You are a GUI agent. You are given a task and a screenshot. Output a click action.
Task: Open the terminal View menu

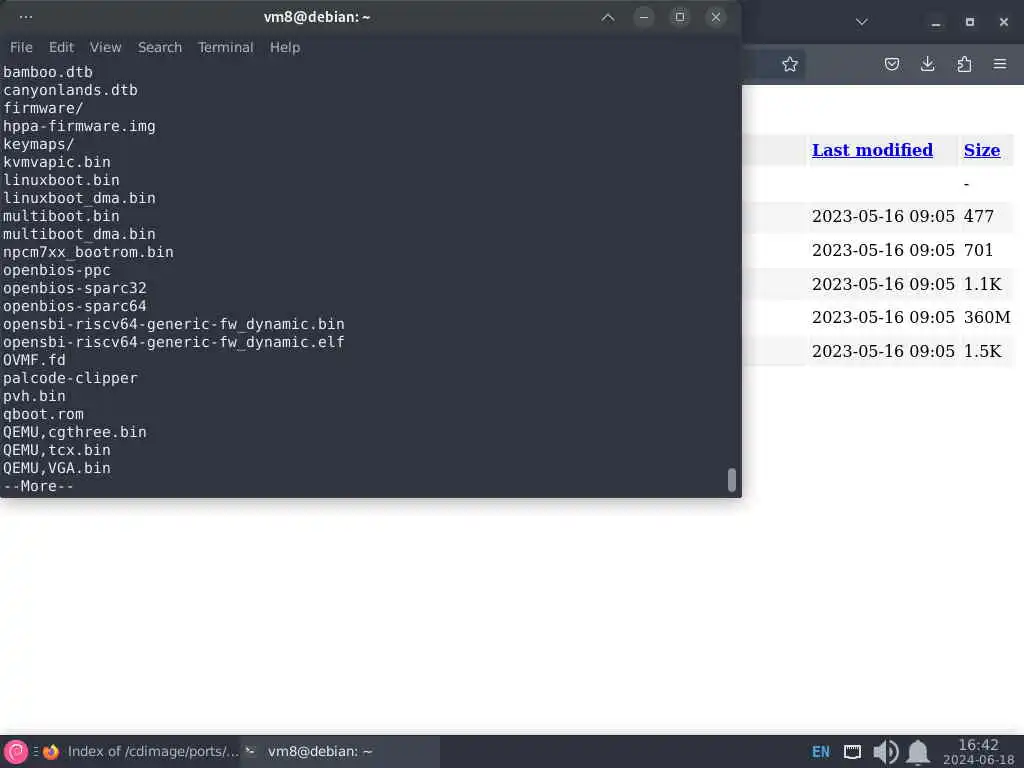coord(106,47)
